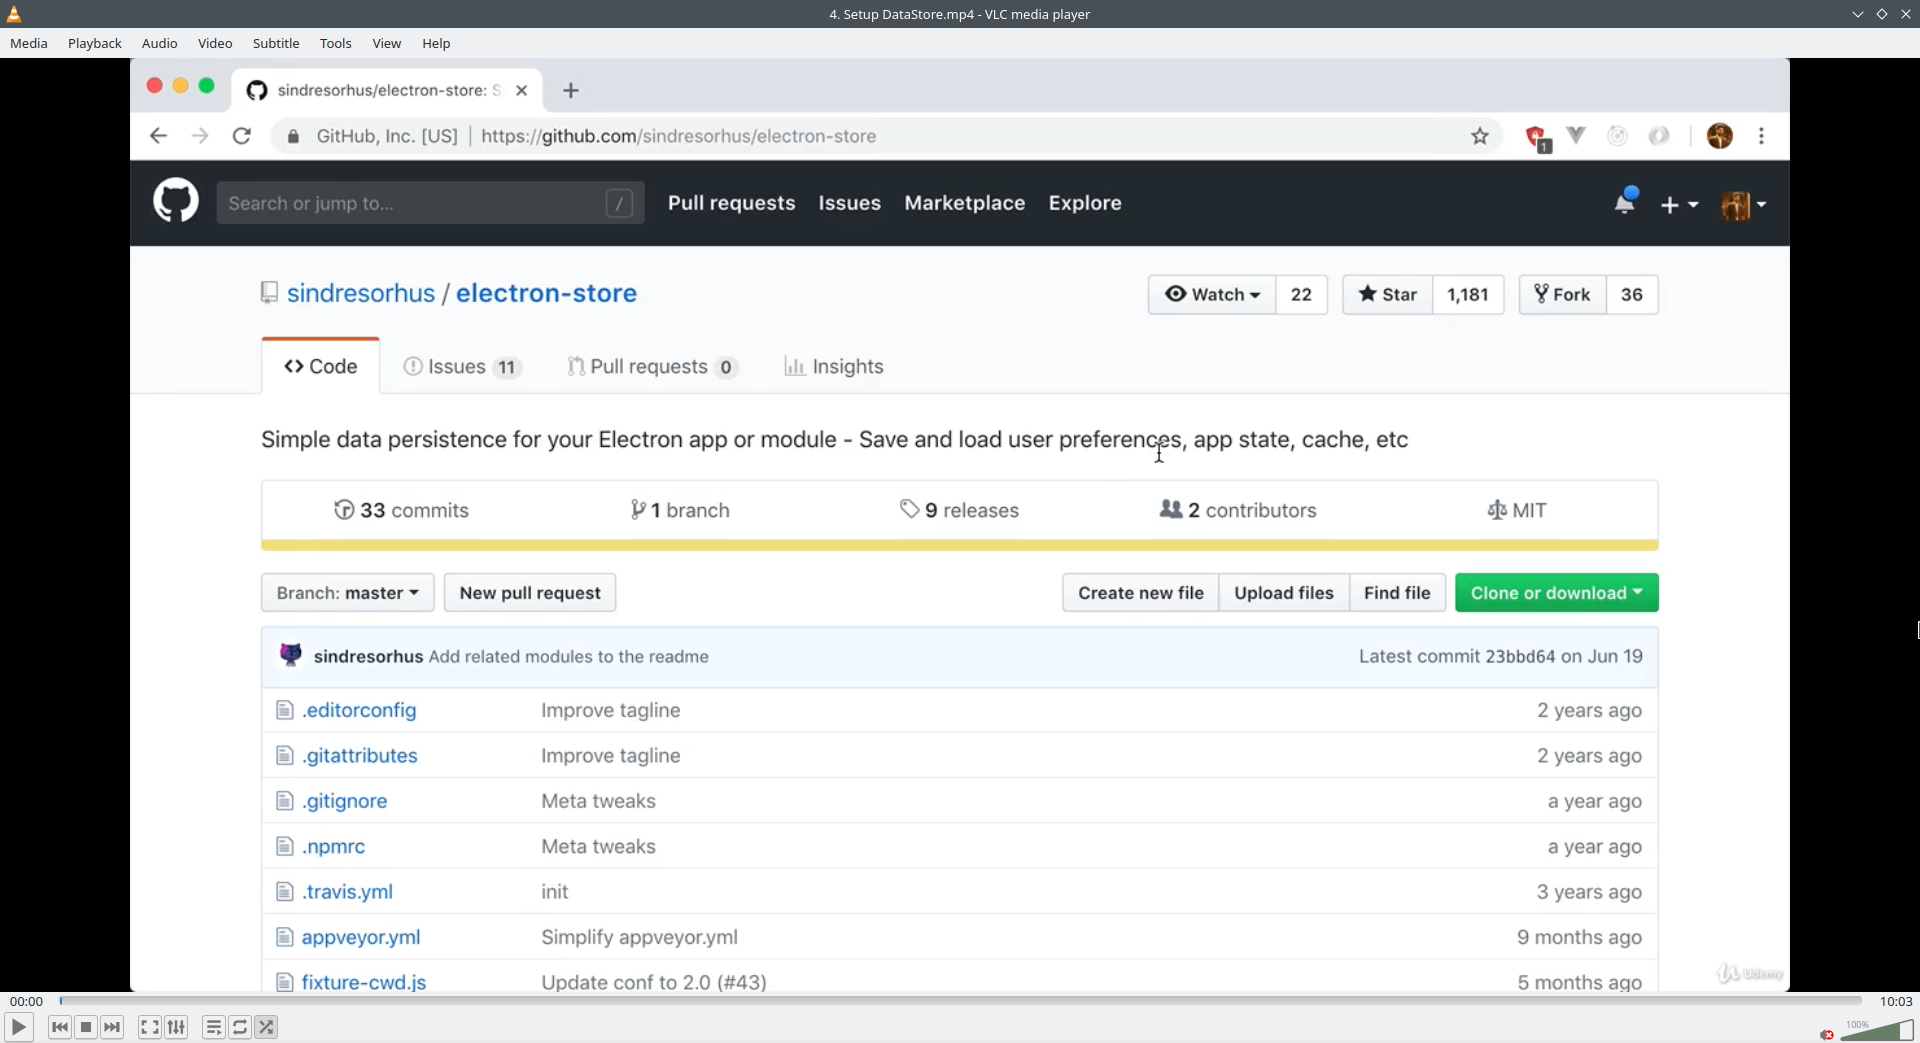Open the Audio menu
Screen dimensions: 1920x1043
point(160,43)
